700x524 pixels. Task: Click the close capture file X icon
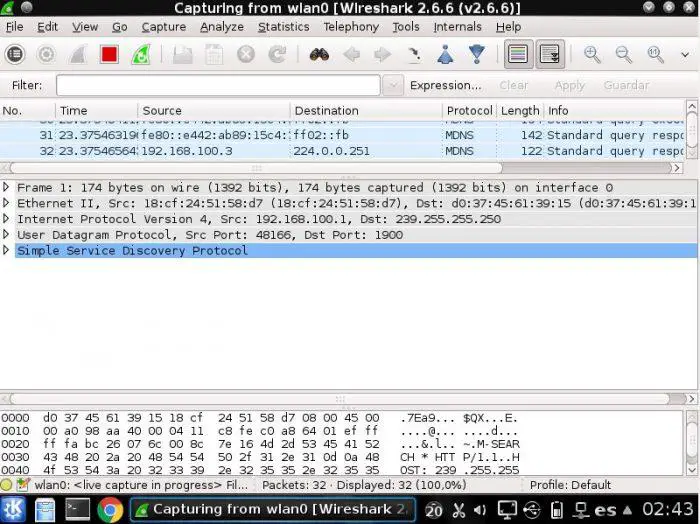(x=246, y=54)
